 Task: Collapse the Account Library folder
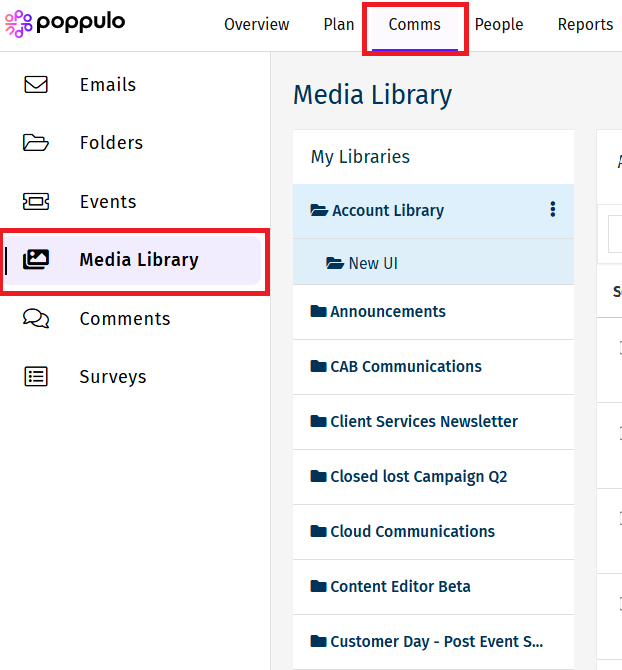point(320,211)
